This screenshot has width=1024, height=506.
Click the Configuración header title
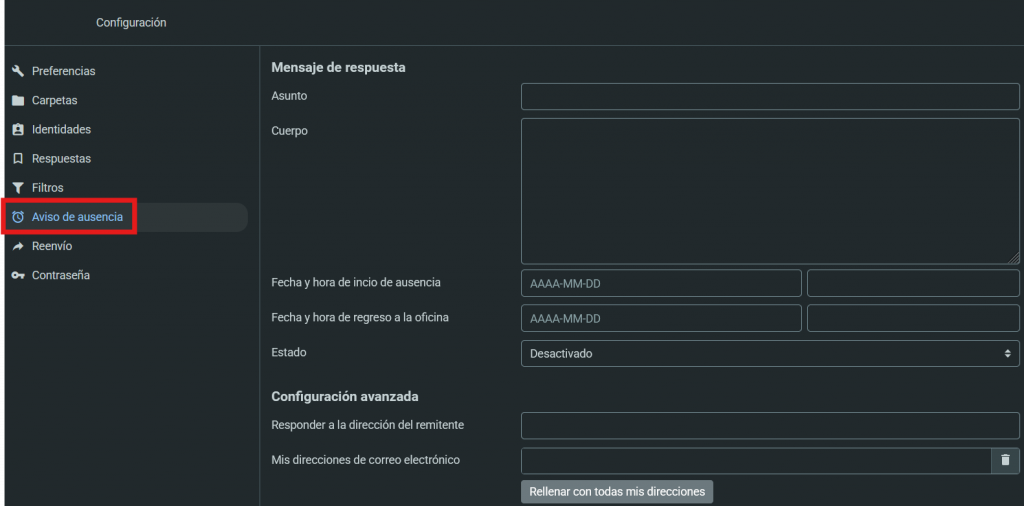pos(131,23)
